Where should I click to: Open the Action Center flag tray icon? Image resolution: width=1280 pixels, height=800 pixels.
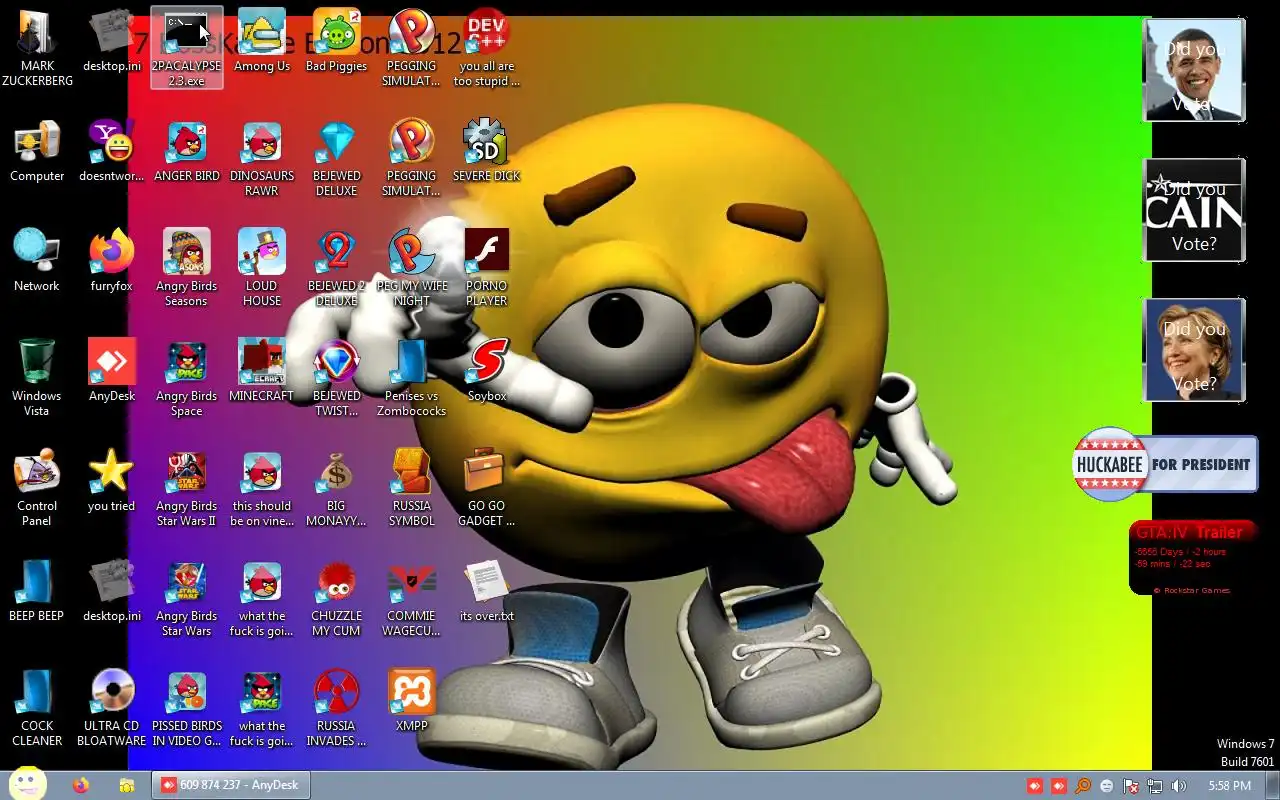coord(1131,786)
